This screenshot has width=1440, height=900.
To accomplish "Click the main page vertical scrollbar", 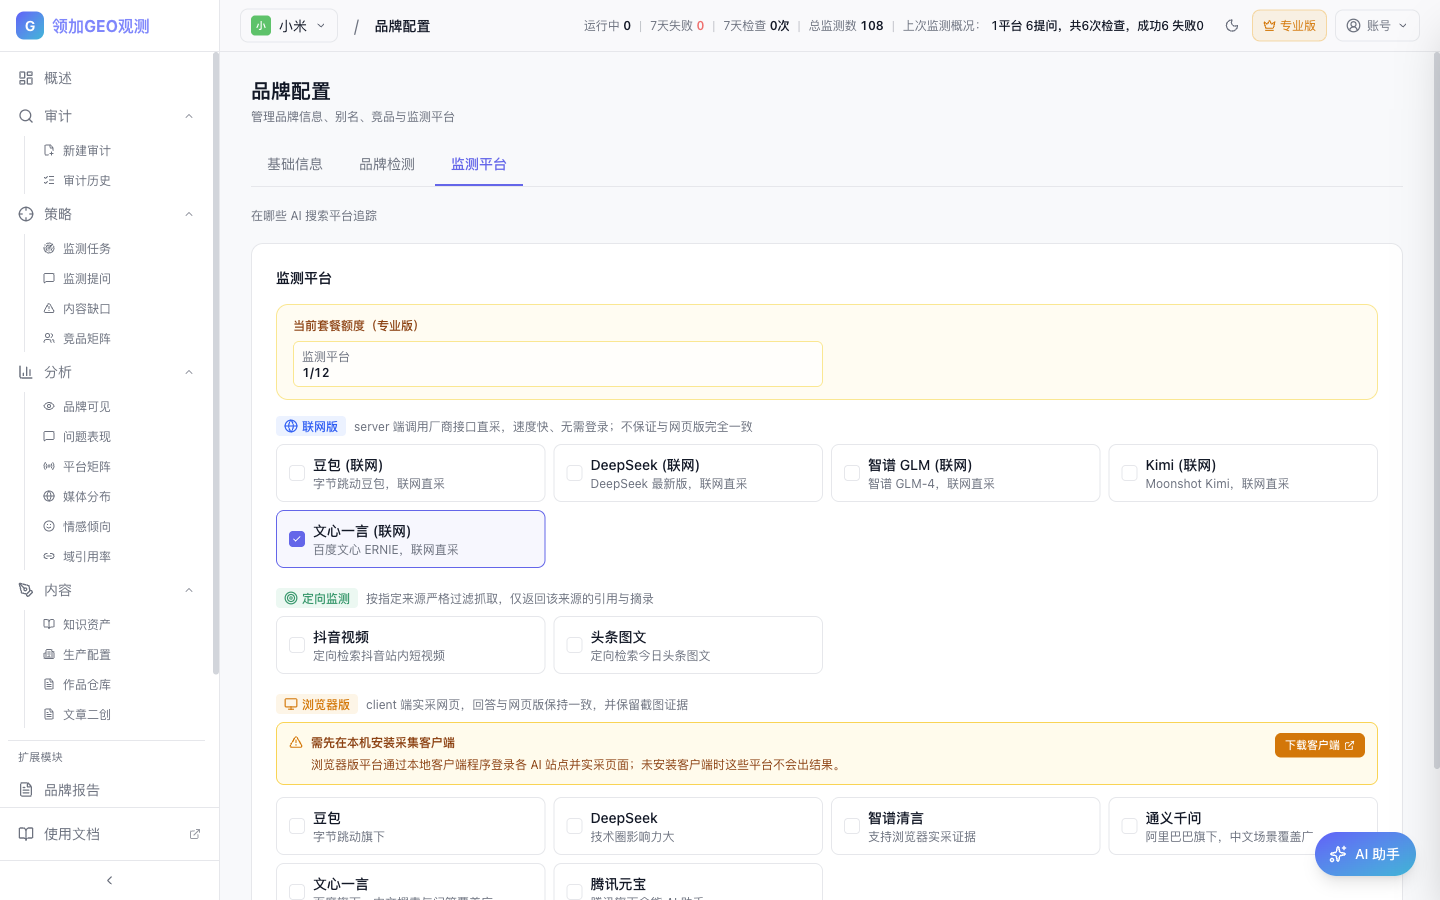I will pyautogui.click(x=1436, y=410).
